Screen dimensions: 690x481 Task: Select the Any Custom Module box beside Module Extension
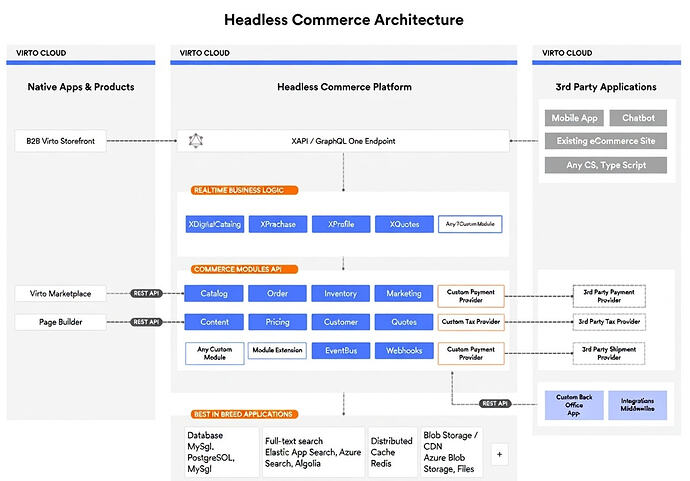click(215, 353)
